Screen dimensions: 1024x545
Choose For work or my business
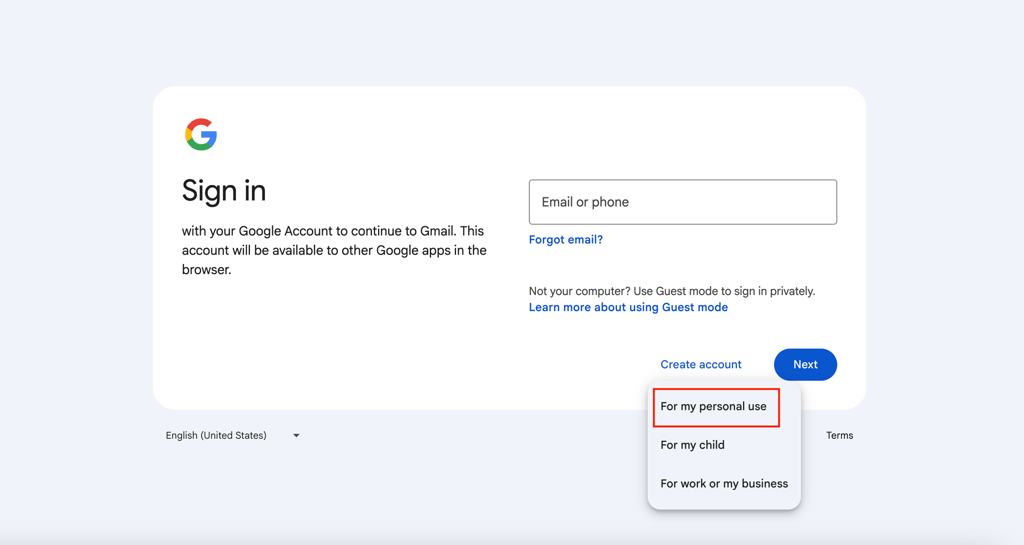pos(724,484)
